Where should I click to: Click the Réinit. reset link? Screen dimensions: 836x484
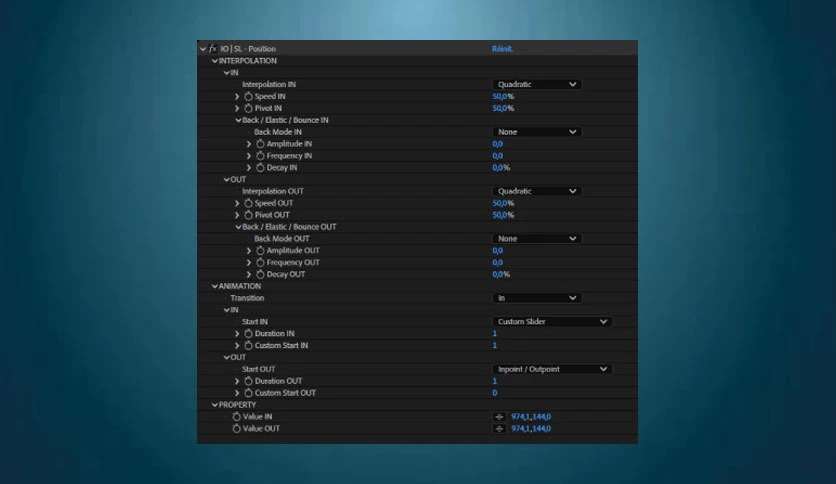pyautogui.click(x=502, y=49)
